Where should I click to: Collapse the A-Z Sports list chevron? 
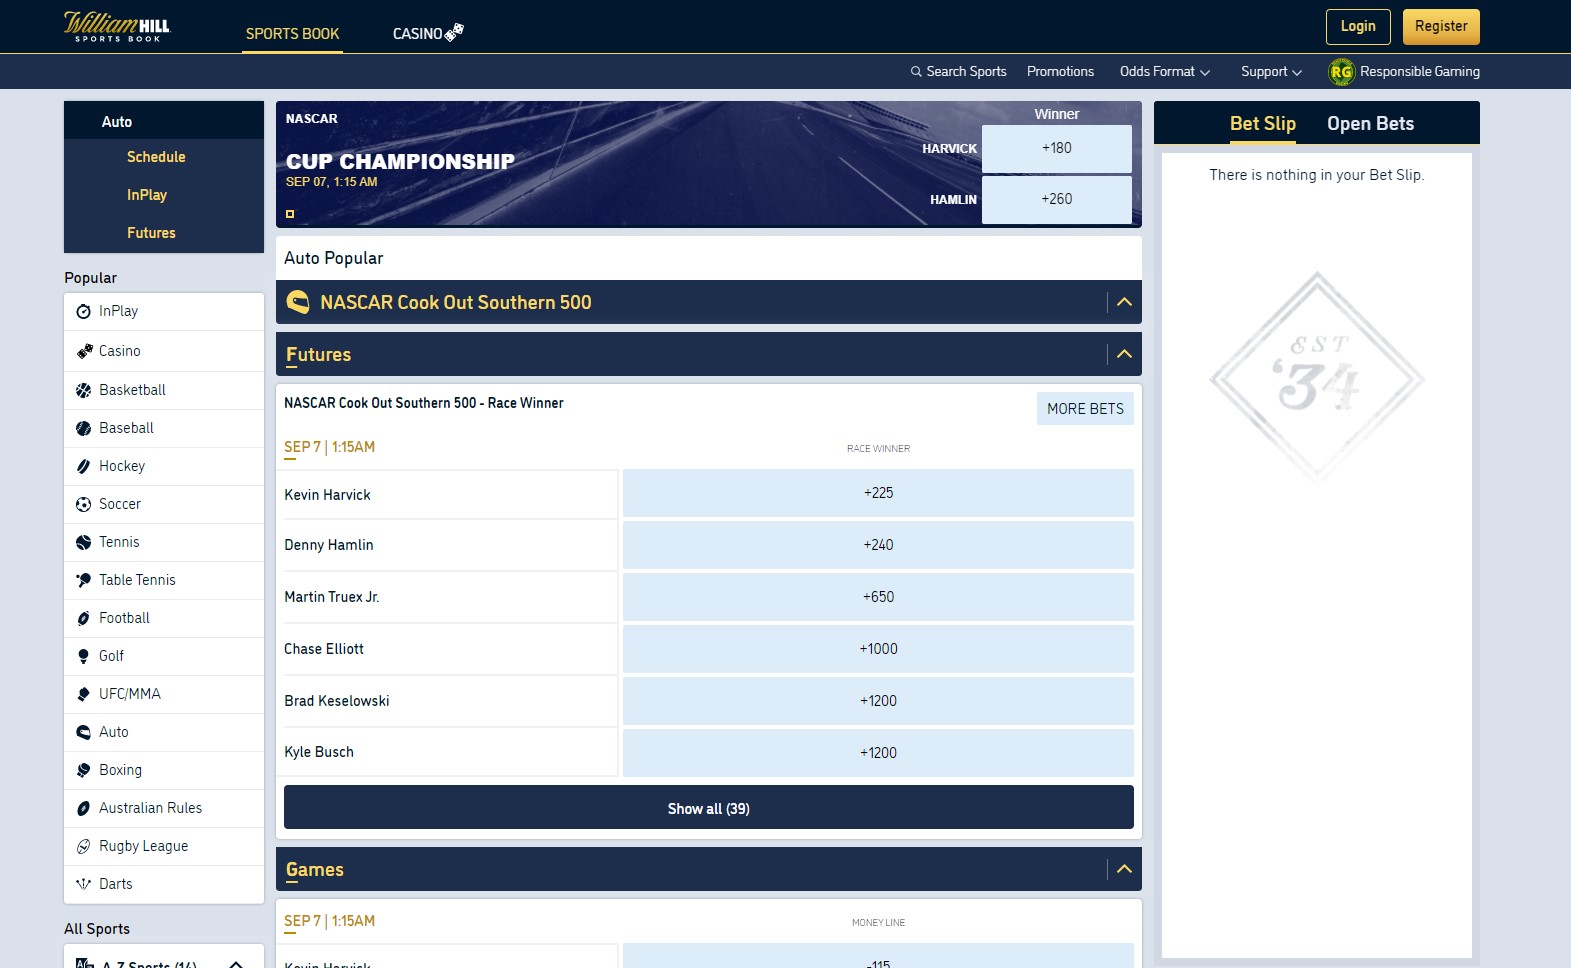click(236, 964)
